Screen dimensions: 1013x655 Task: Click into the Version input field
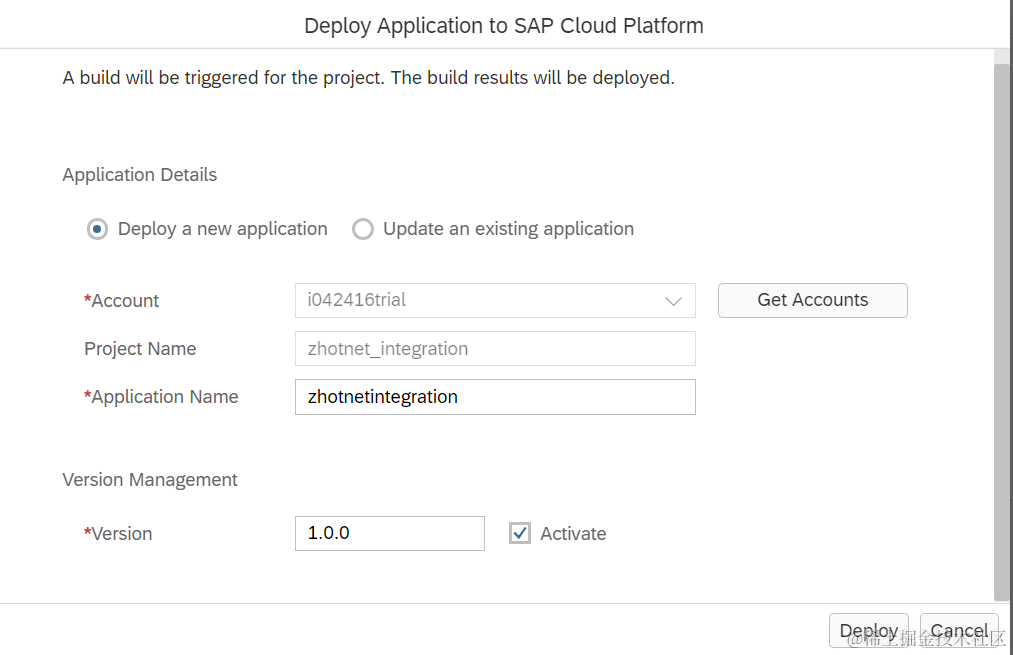(389, 533)
